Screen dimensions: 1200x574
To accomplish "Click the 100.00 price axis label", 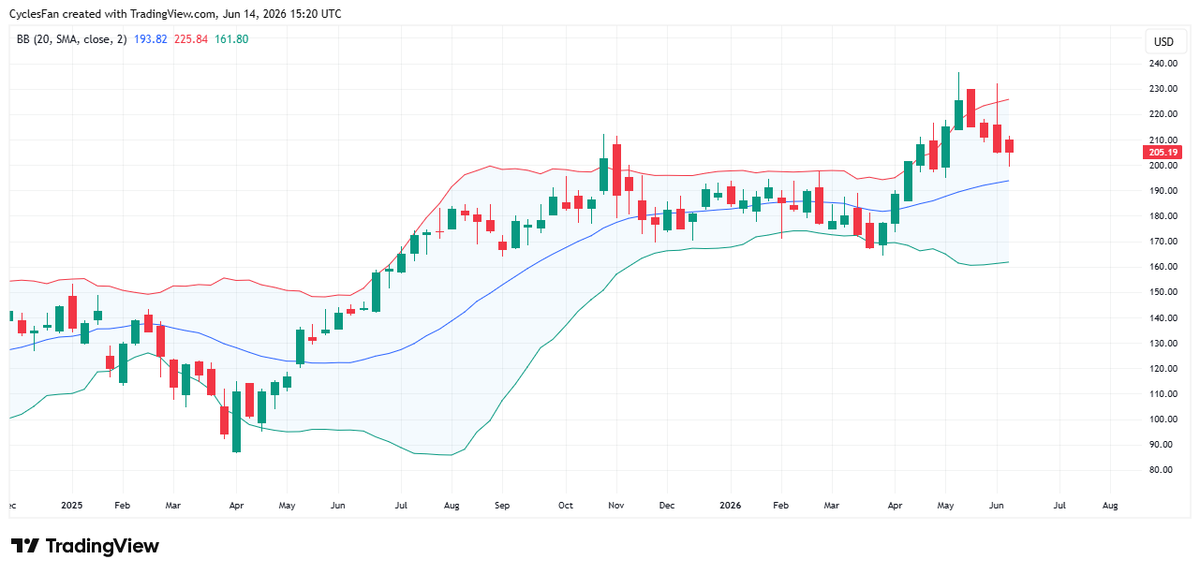I will pos(1163,419).
